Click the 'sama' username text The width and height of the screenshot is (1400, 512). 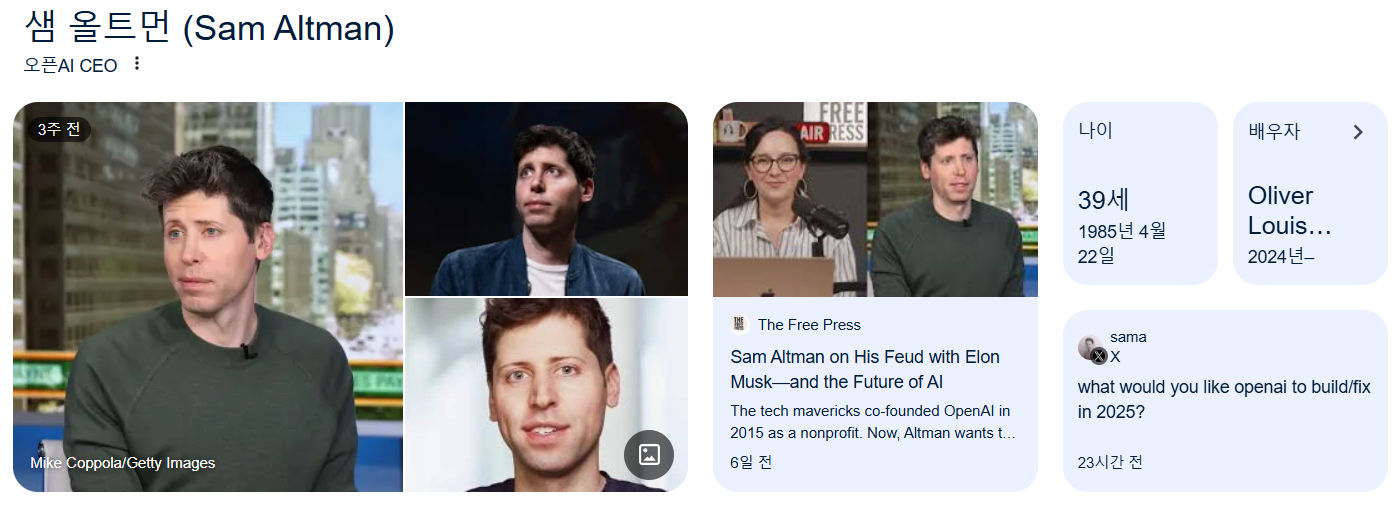coord(1128,337)
